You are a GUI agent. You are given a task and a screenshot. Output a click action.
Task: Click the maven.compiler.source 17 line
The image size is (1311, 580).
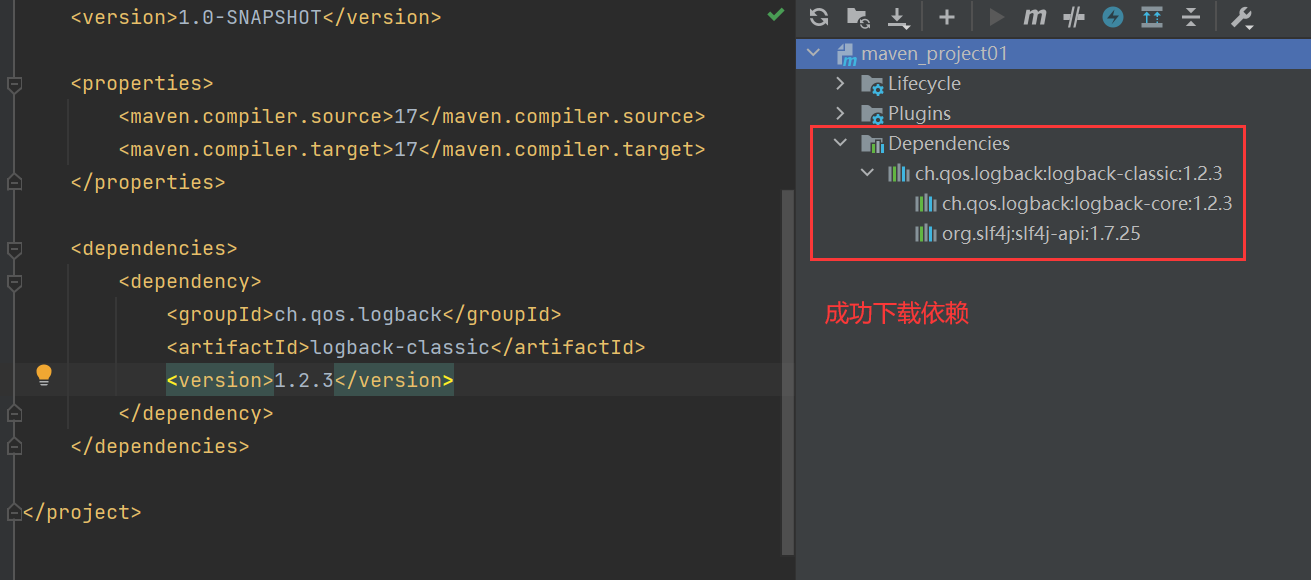pos(412,116)
